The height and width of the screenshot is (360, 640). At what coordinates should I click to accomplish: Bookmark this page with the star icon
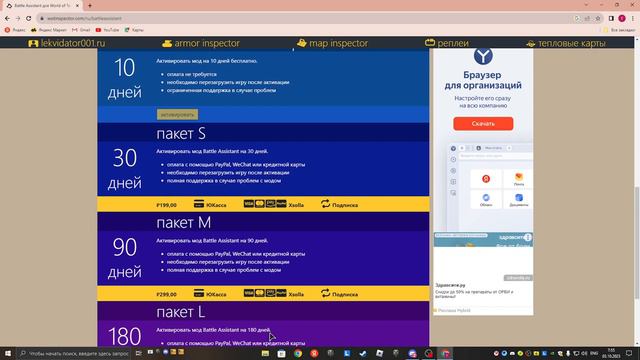598,18
